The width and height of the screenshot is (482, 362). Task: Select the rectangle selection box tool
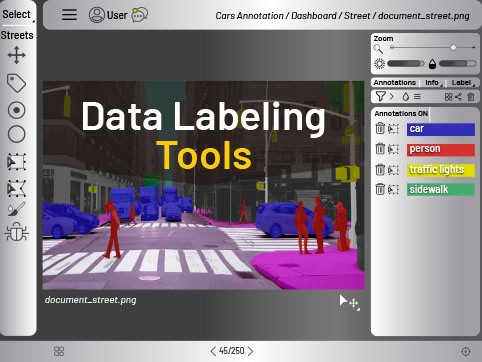coord(16,162)
